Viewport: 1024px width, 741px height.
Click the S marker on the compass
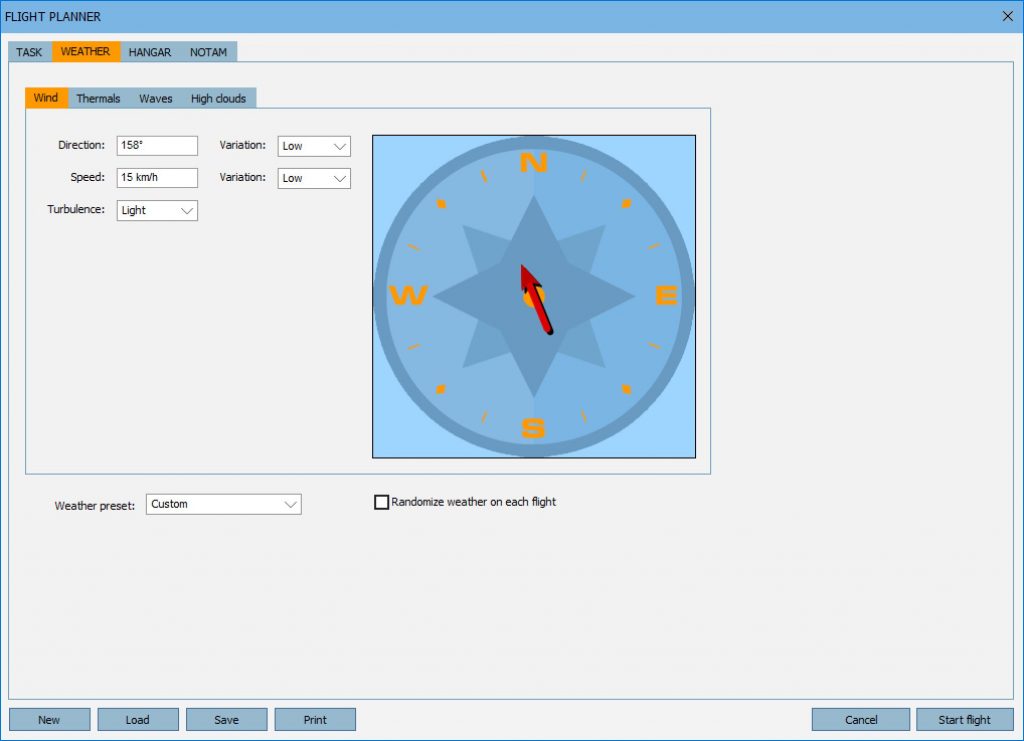click(534, 430)
